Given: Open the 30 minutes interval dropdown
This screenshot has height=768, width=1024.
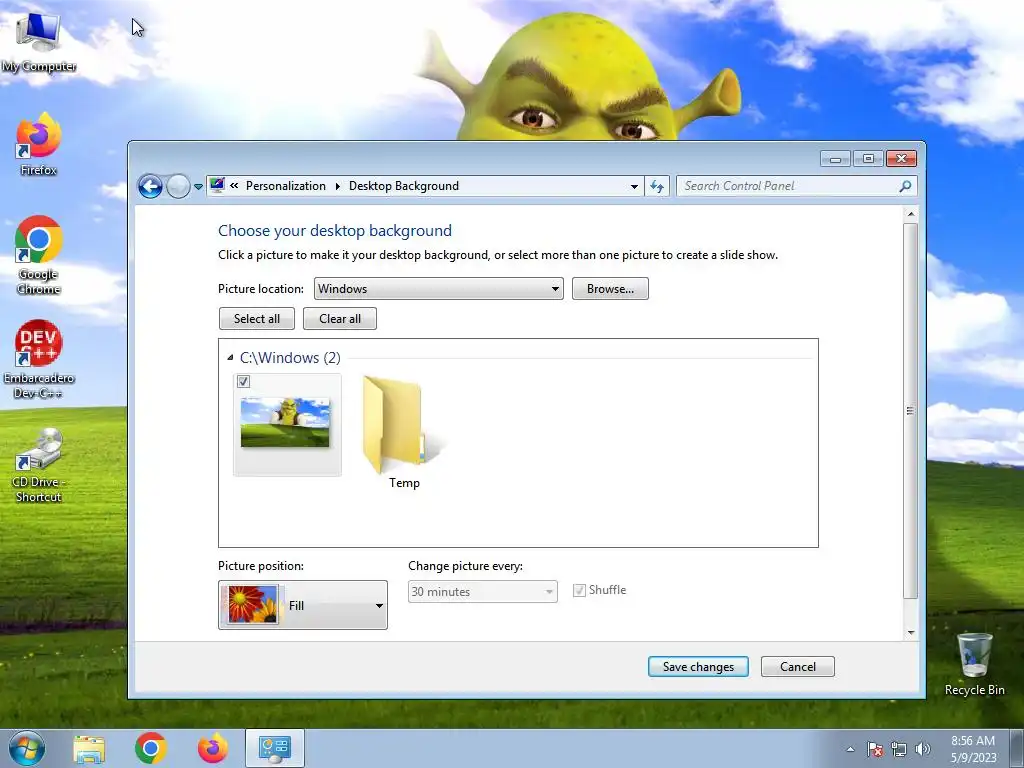Looking at the screenshot, I should (x=483, y=592).
